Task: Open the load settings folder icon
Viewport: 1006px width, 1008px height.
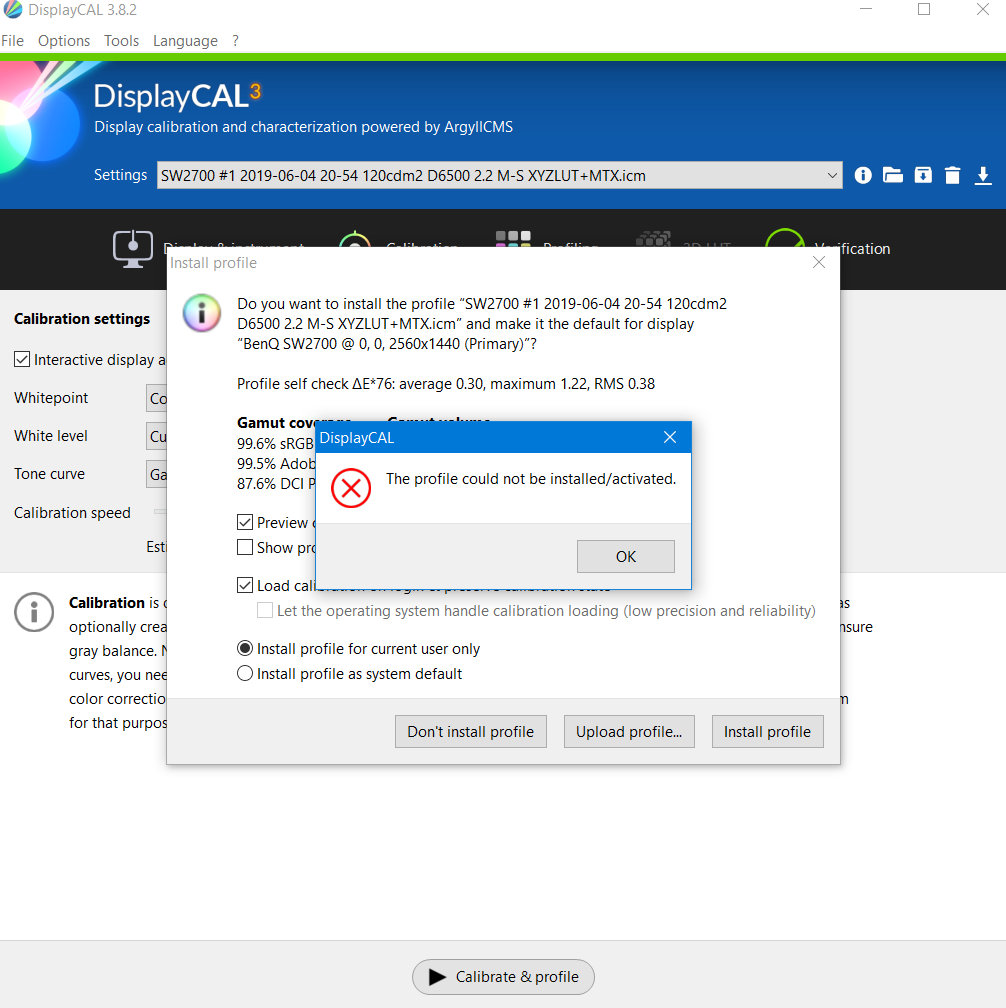Action: click(892, 175)
